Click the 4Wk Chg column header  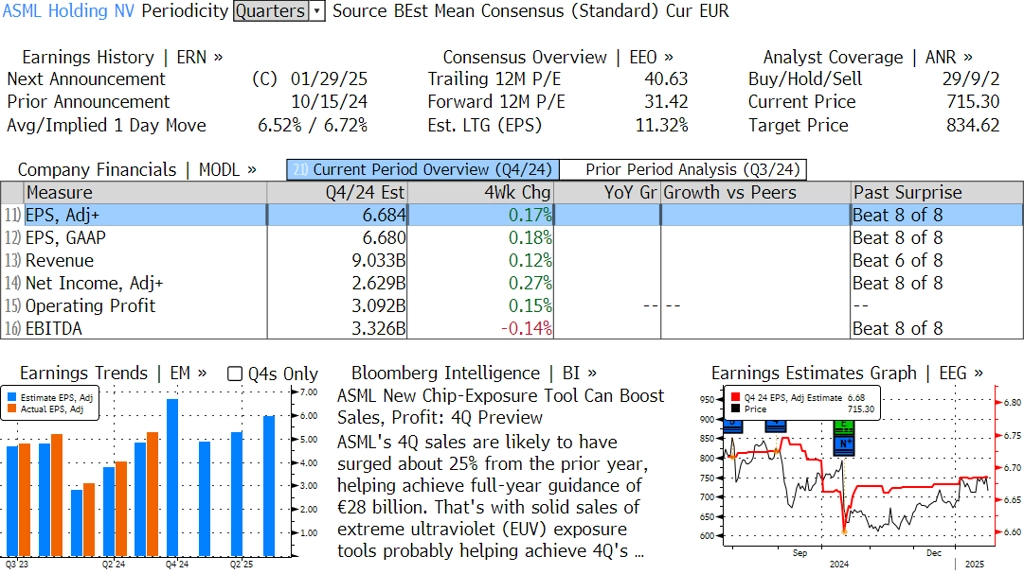point(481,193)
